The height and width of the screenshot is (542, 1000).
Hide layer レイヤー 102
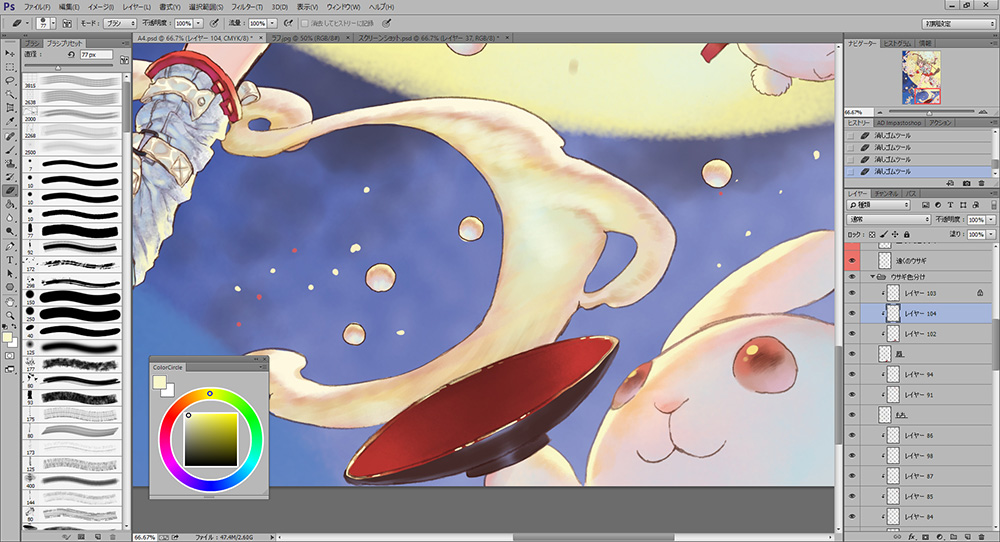coord(851,333)
